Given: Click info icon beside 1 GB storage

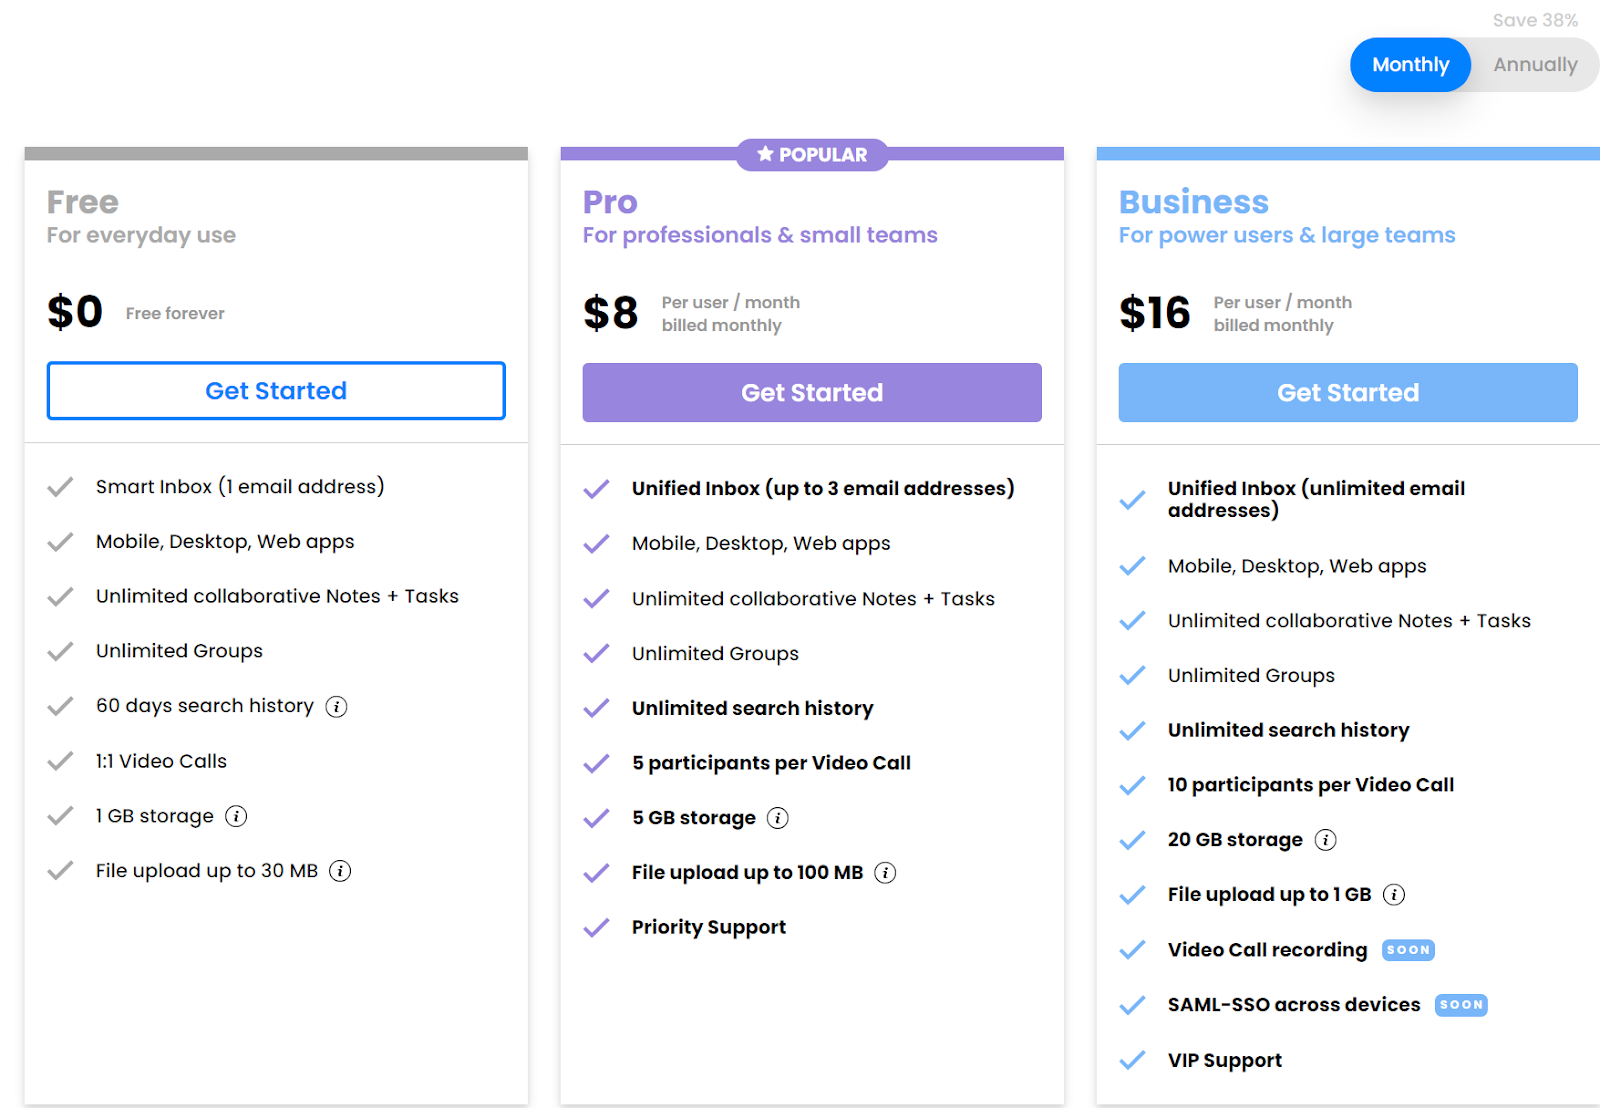Looking at the screenshot, I should 236,816.
